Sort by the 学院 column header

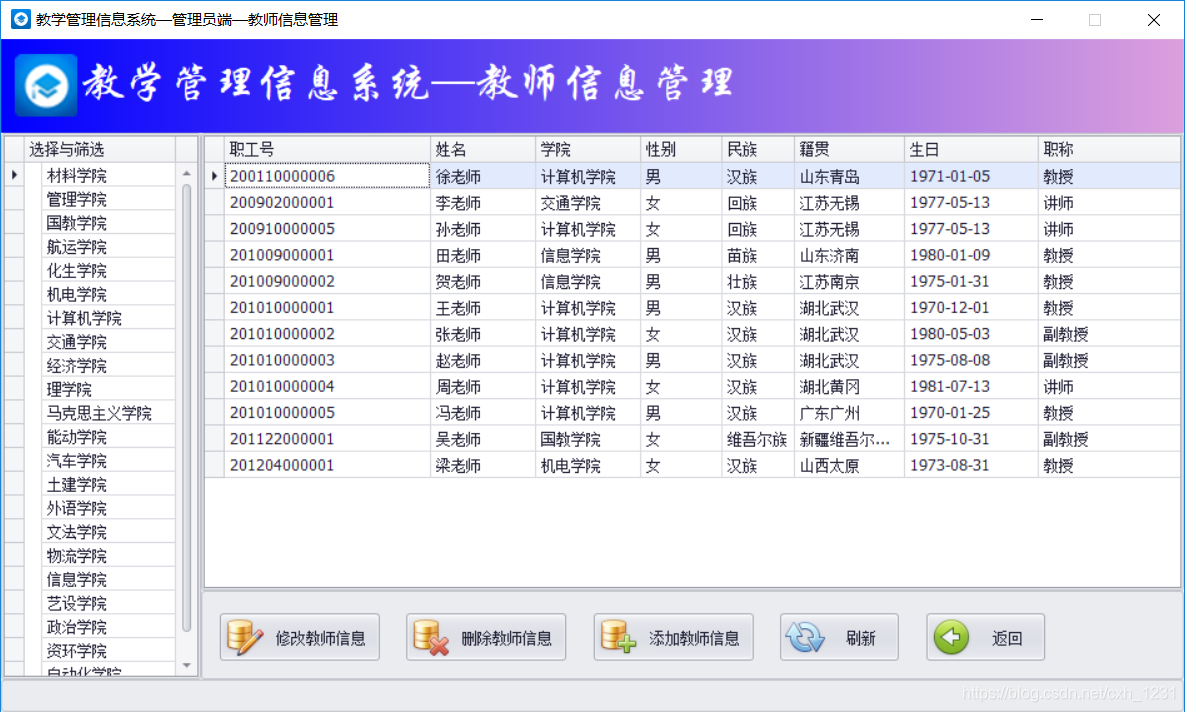click(588, 150)
